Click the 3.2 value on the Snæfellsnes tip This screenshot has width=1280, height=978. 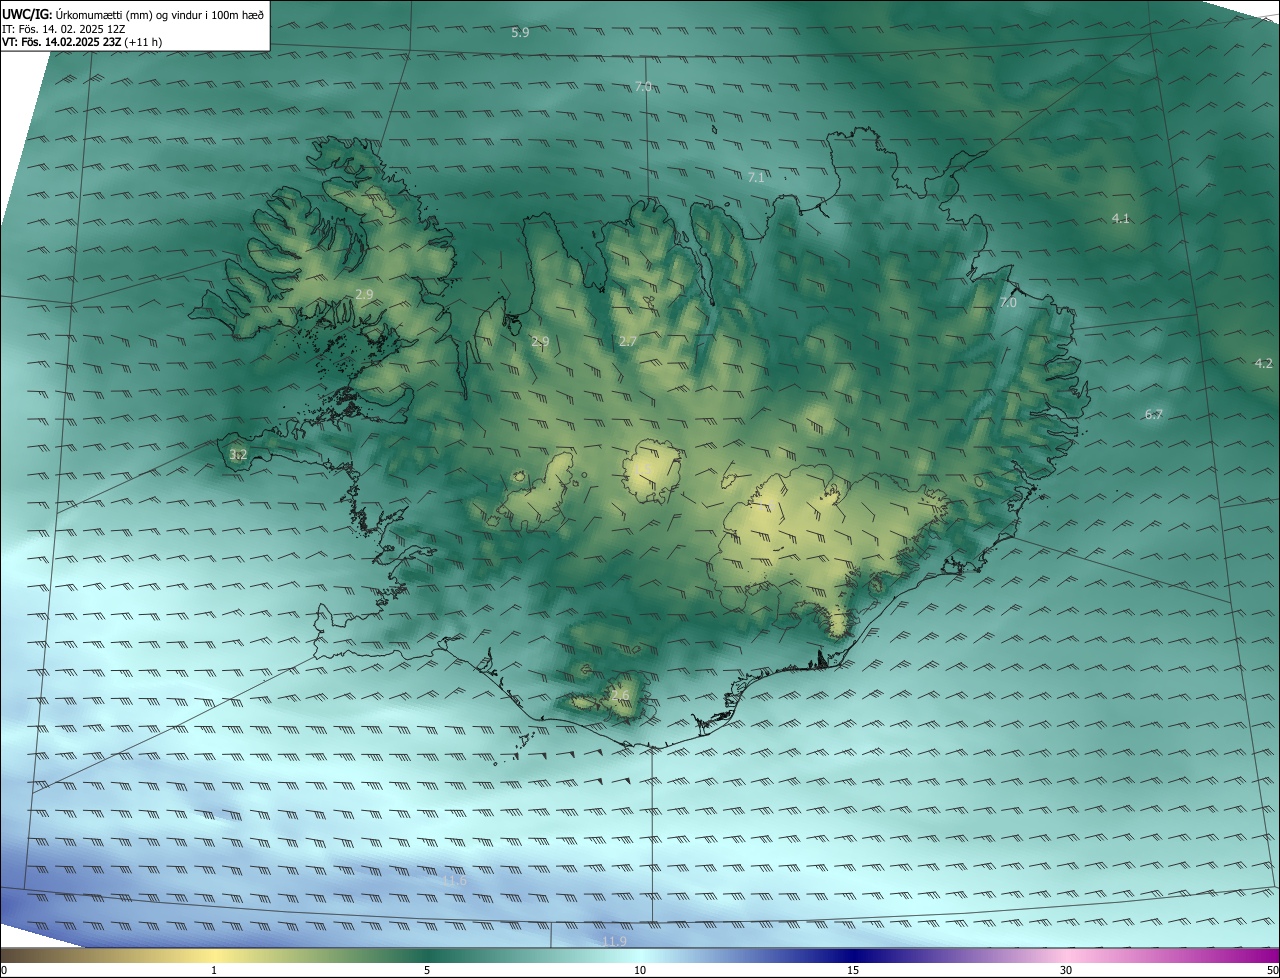pyautogui.click(x=238, y=454)
